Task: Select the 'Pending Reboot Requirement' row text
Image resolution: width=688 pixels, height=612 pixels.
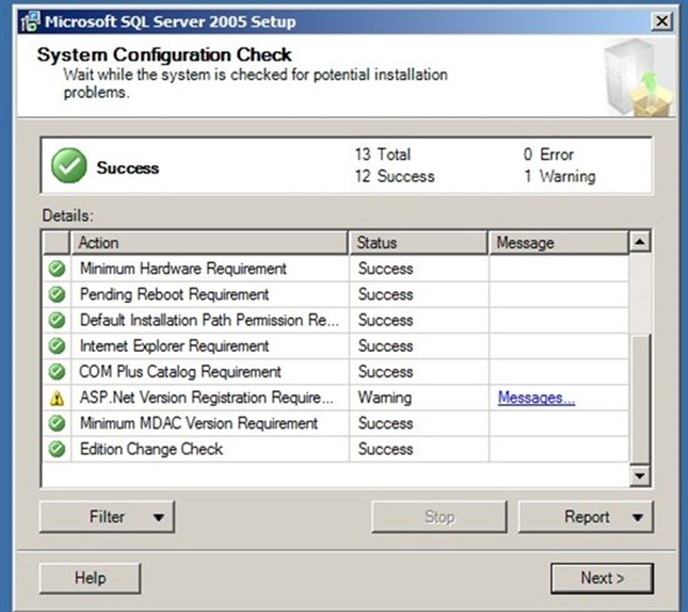Action: point(174,294)
